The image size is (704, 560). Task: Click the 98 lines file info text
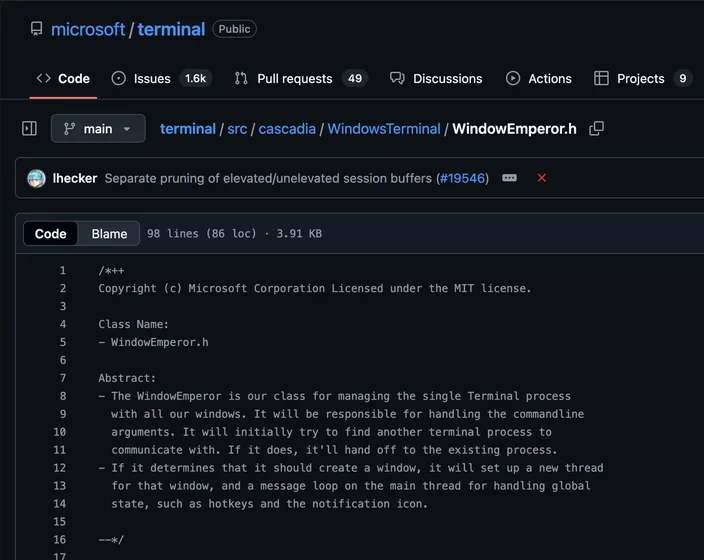(234, 234)
